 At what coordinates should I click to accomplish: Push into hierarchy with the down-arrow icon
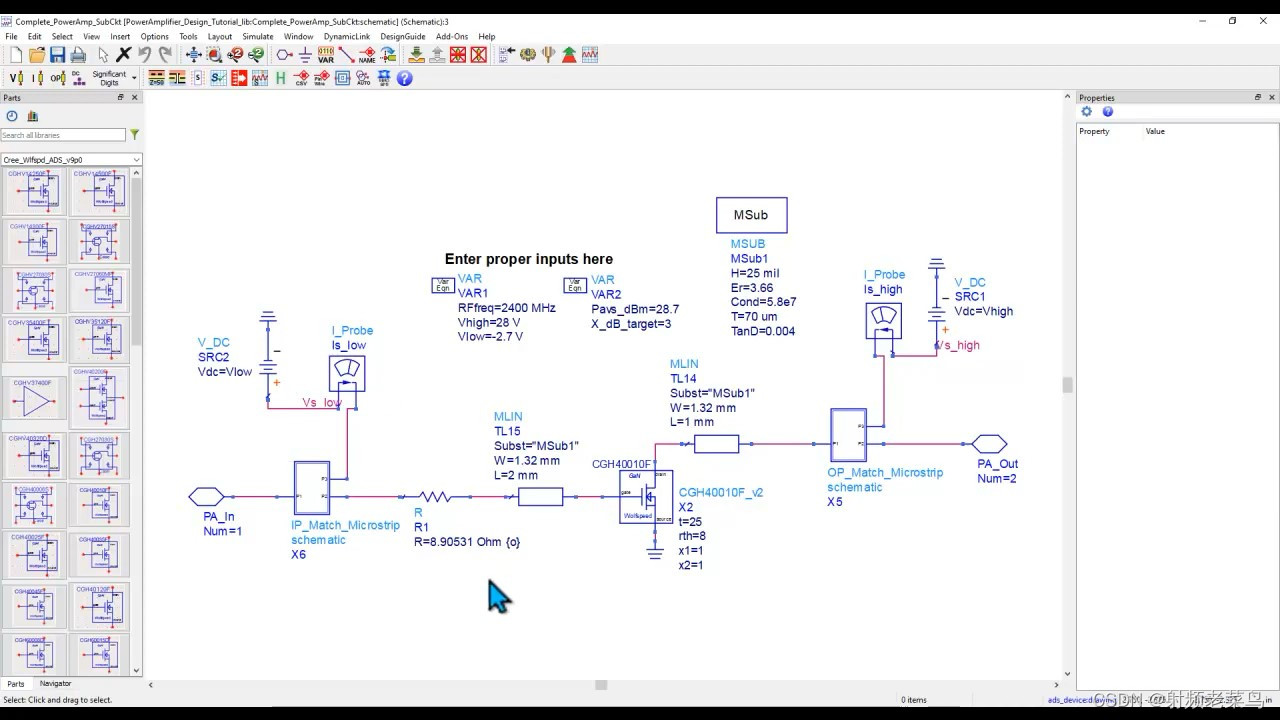[417, 55]
